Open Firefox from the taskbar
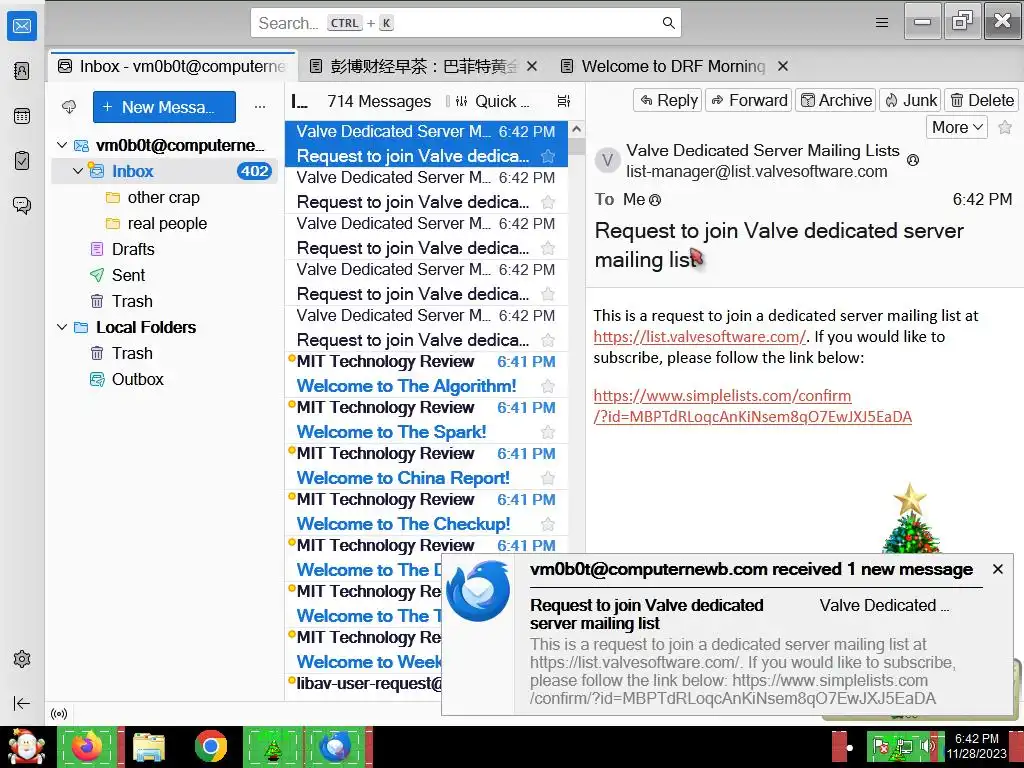The width and height of the screenshot is (1024, 768). 87,747
